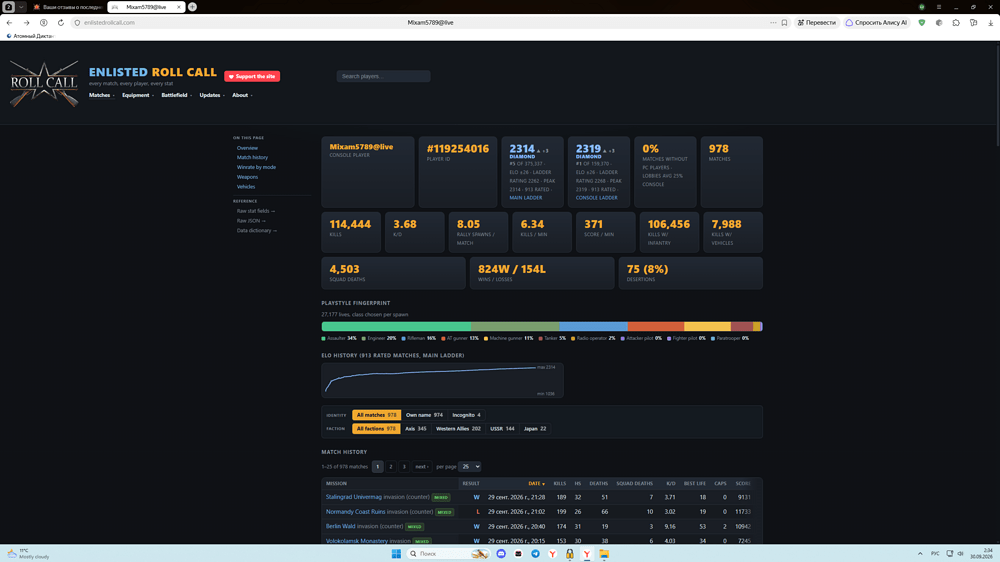Filter matches by Western Allies faction
The height and width of the screenshot is (562, 1000).
pyautogui.click(x=458, y=429)
